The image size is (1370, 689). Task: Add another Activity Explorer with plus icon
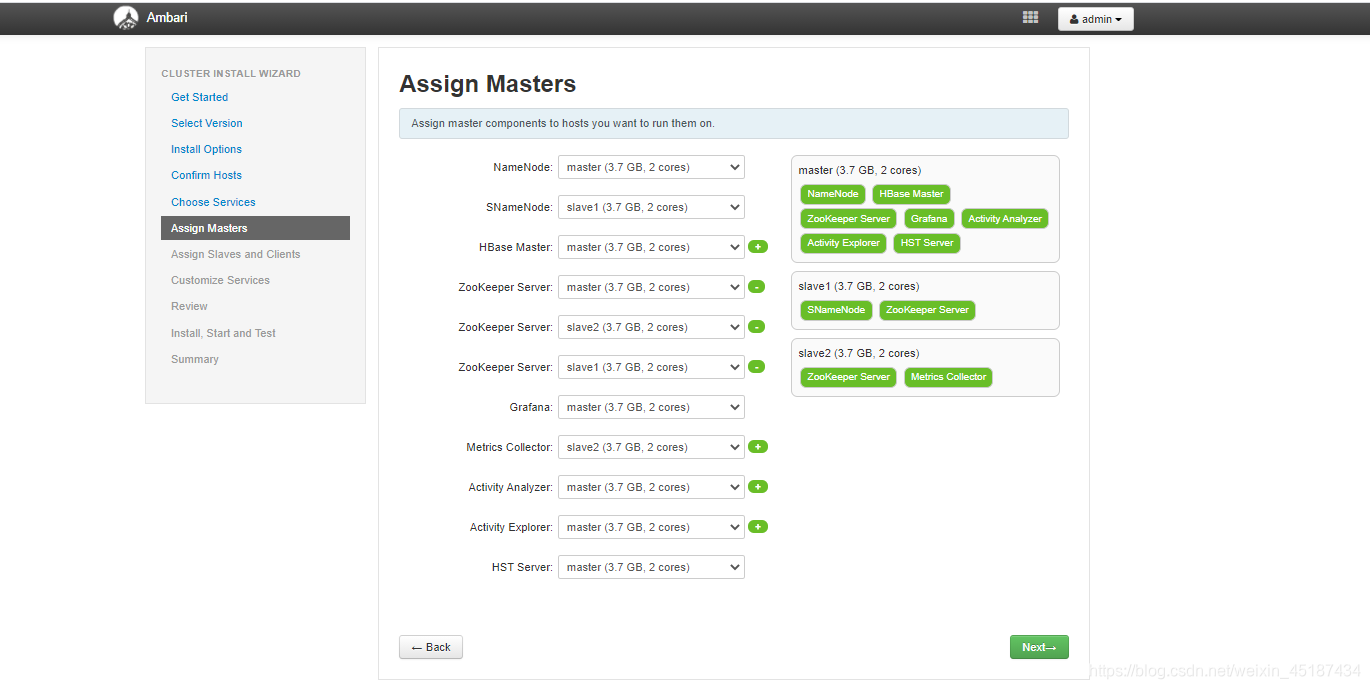757,527
